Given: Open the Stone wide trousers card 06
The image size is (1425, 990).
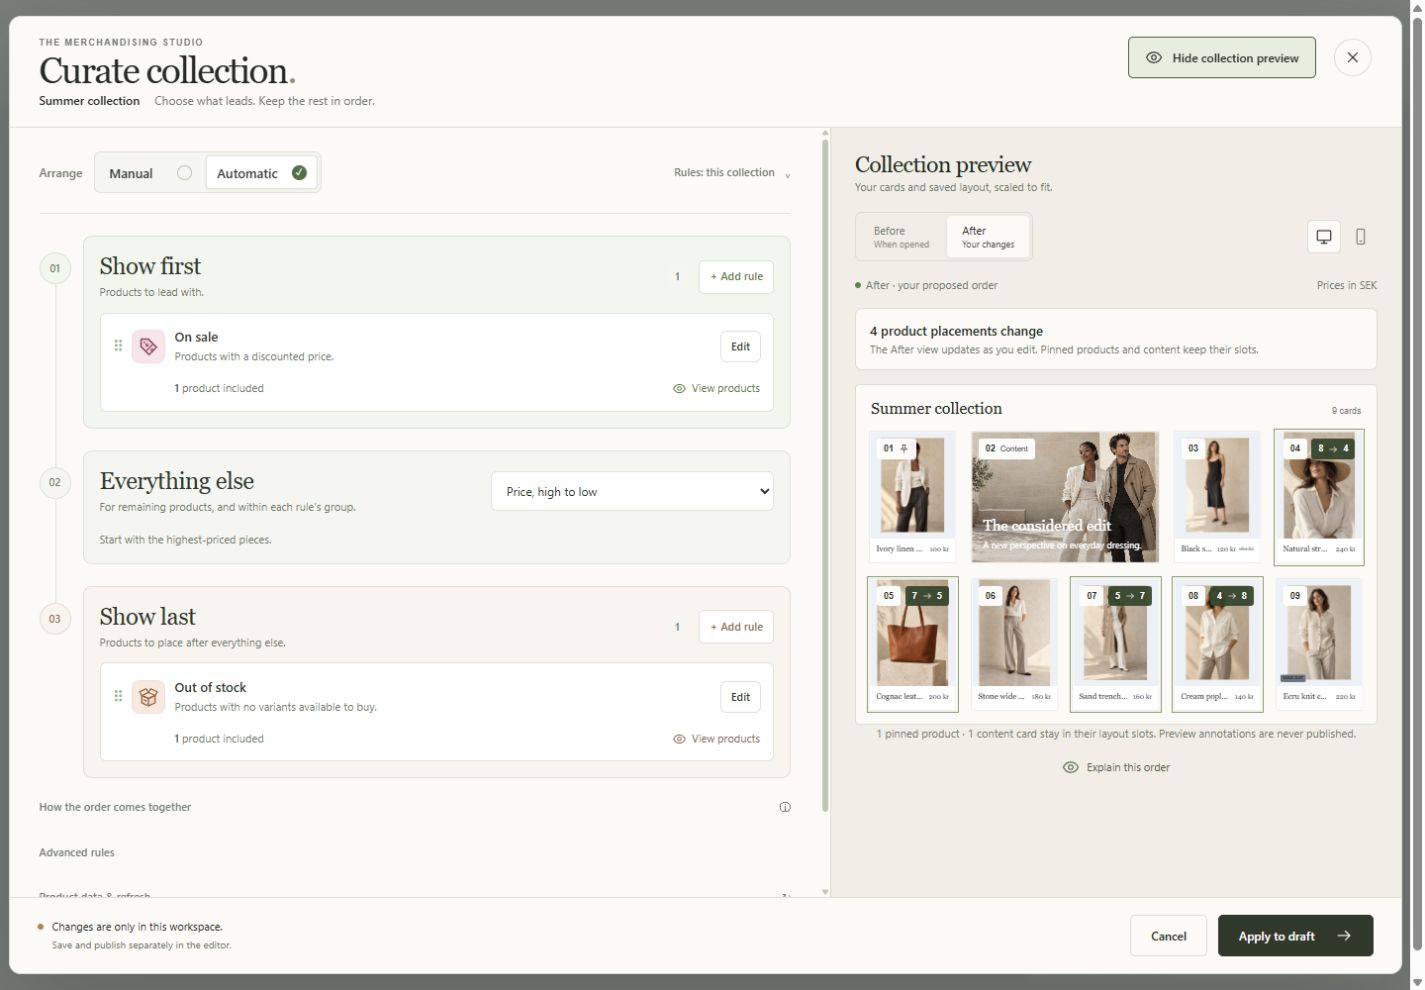Looking at the screenshot, I should [x=1014, y=644].
